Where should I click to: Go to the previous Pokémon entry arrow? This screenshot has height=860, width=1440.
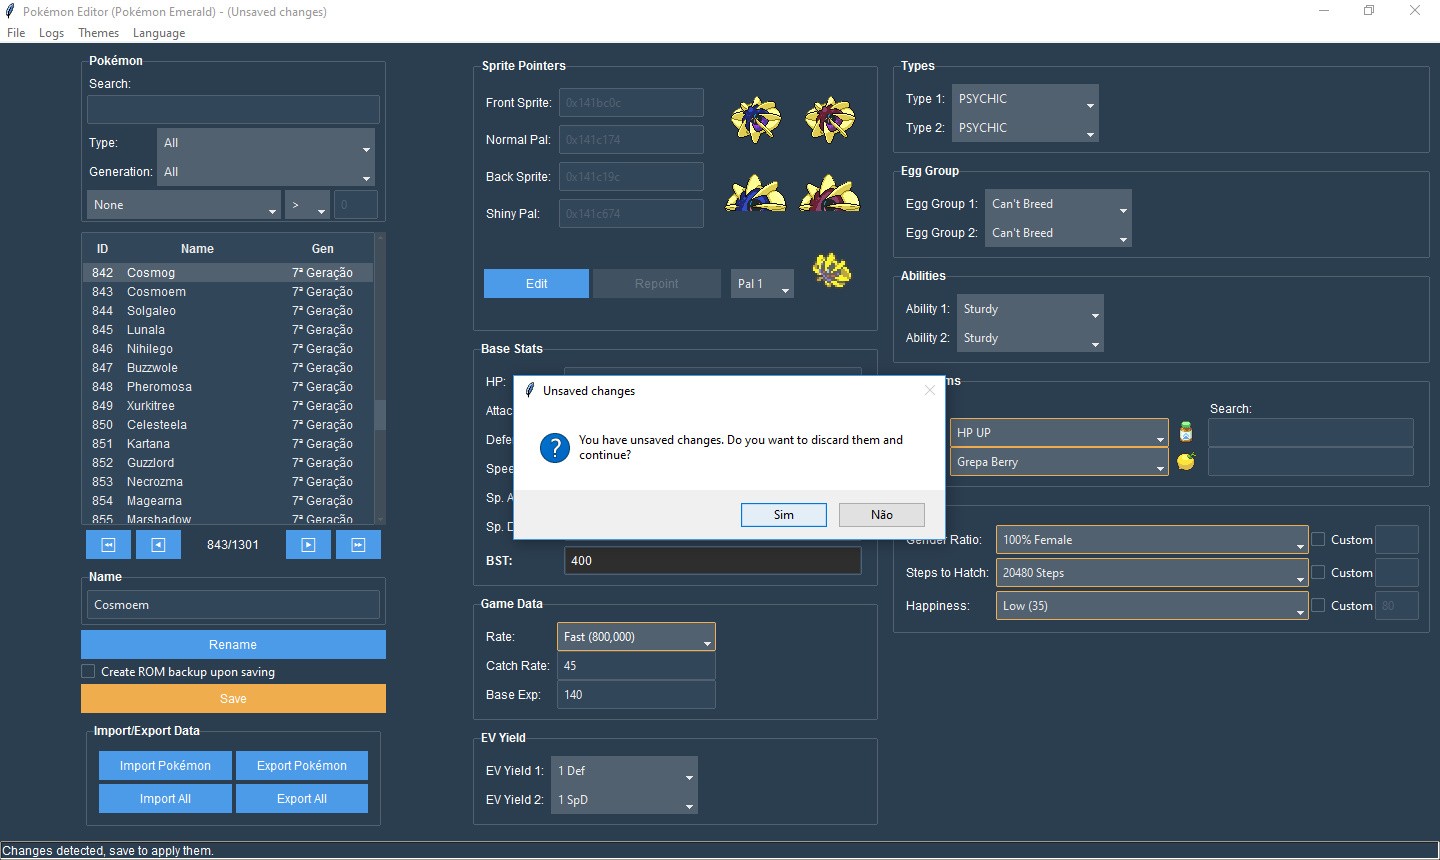click(158, 545)
